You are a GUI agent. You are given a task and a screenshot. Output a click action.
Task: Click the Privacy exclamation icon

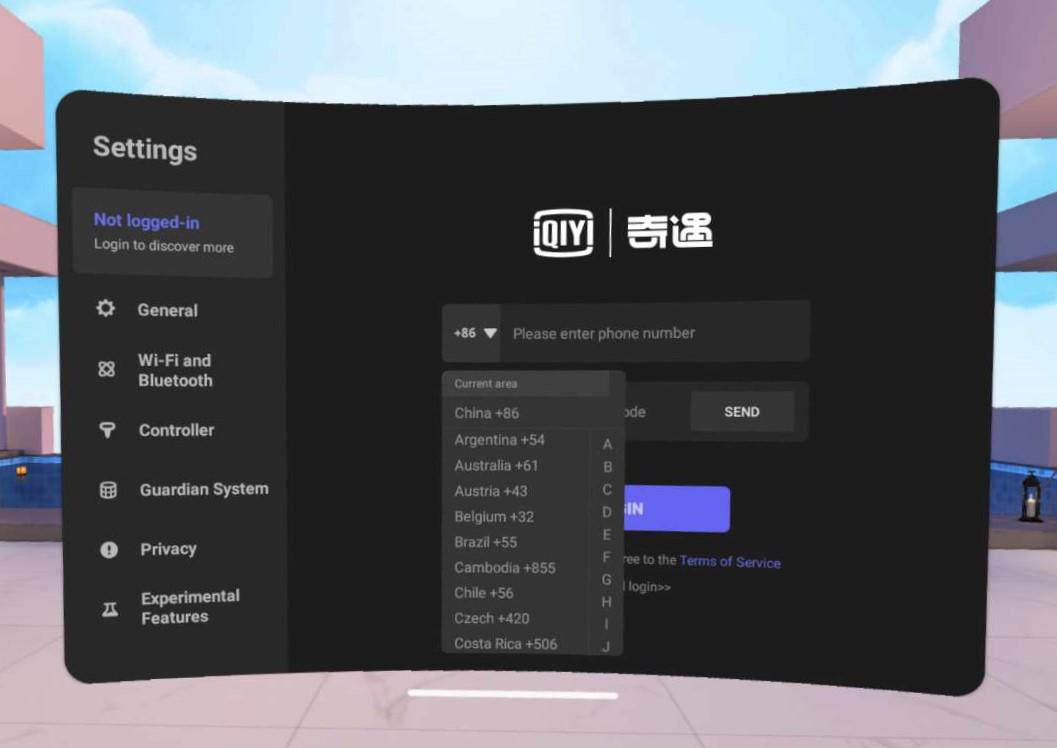tap(109, 550)
